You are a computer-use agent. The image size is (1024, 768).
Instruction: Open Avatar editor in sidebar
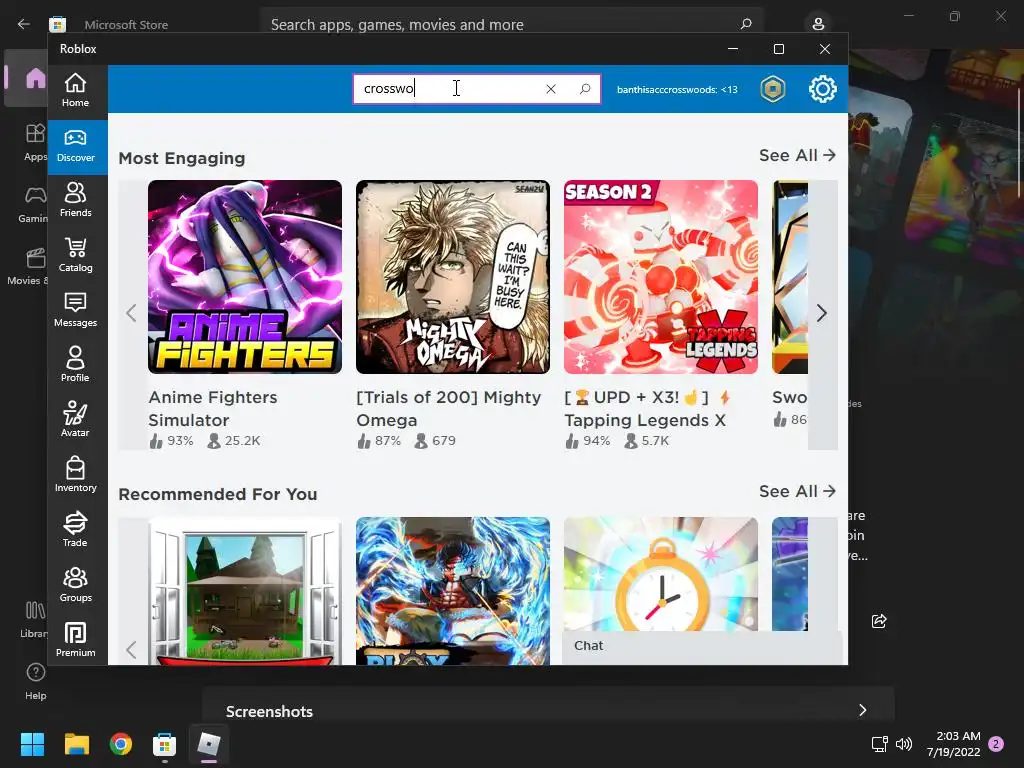75,420
